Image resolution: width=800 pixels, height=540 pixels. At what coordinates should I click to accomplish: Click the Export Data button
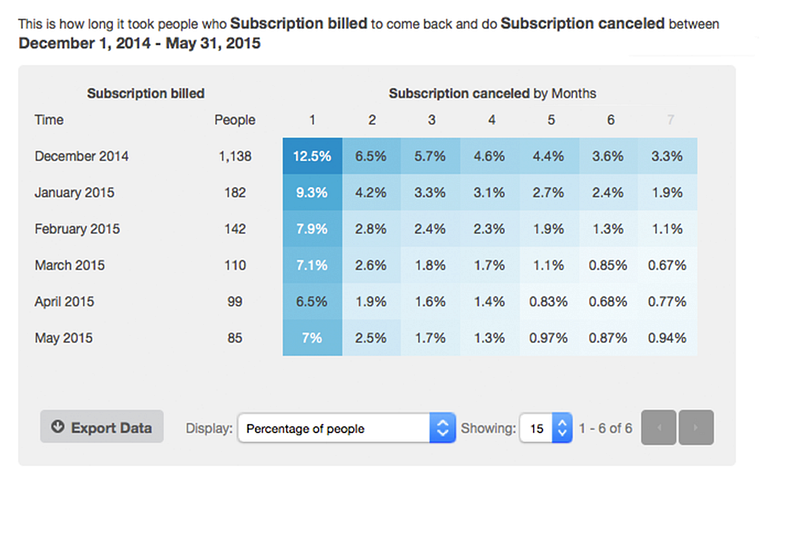[x=102, y=428]
